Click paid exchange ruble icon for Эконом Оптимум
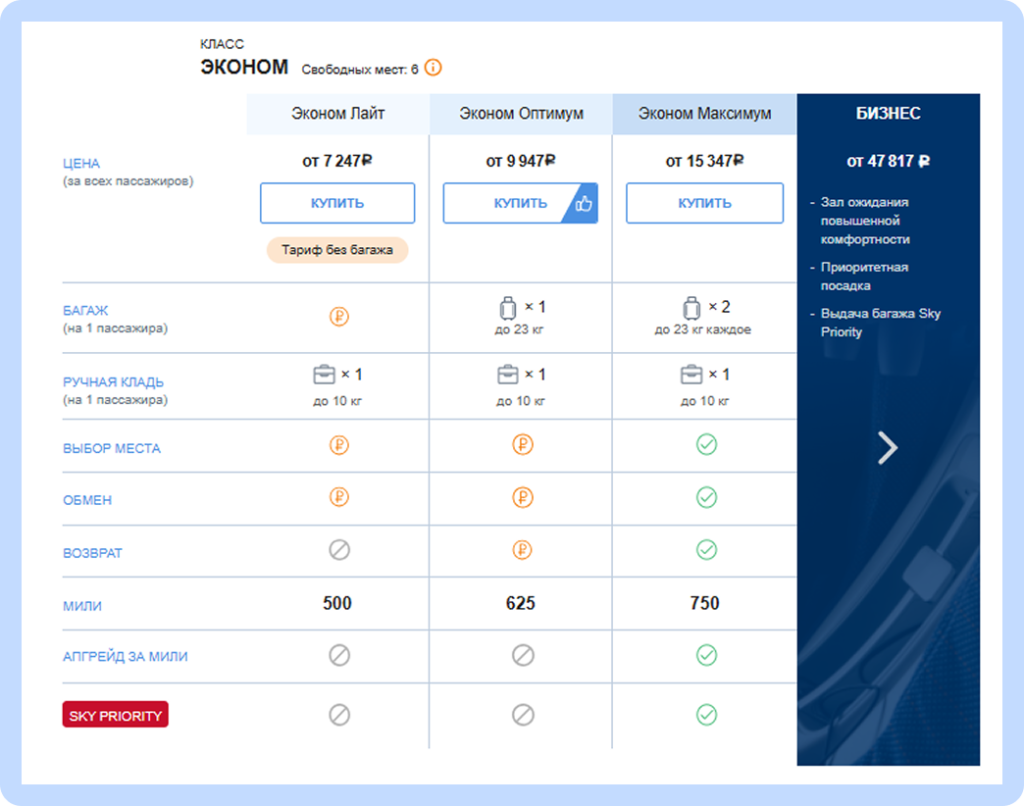Viewport: 1024px width, 806px height. tap(522, 498)
